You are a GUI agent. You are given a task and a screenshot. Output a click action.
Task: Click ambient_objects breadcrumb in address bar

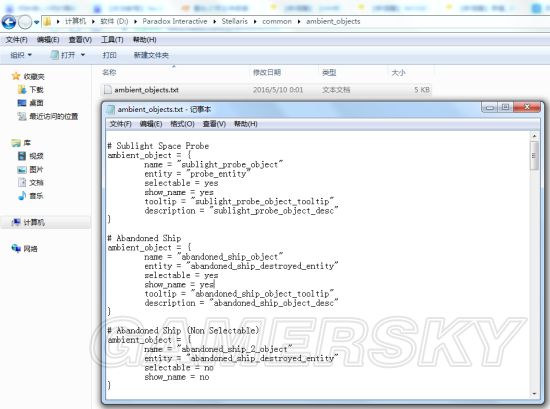click(333, 21)
